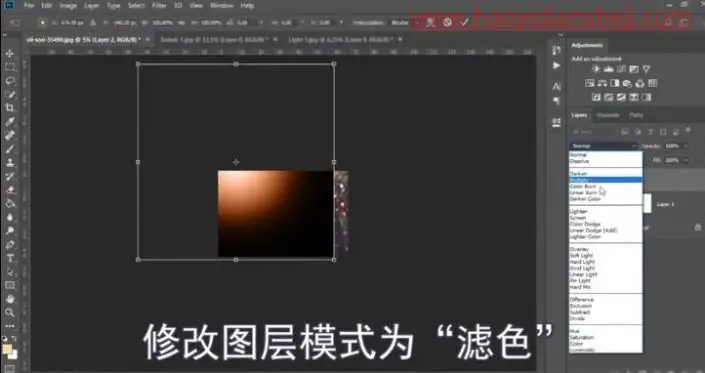This screenshot has height=373, width=705.
Task: Click the background color swatch
Action: point(13,355)
